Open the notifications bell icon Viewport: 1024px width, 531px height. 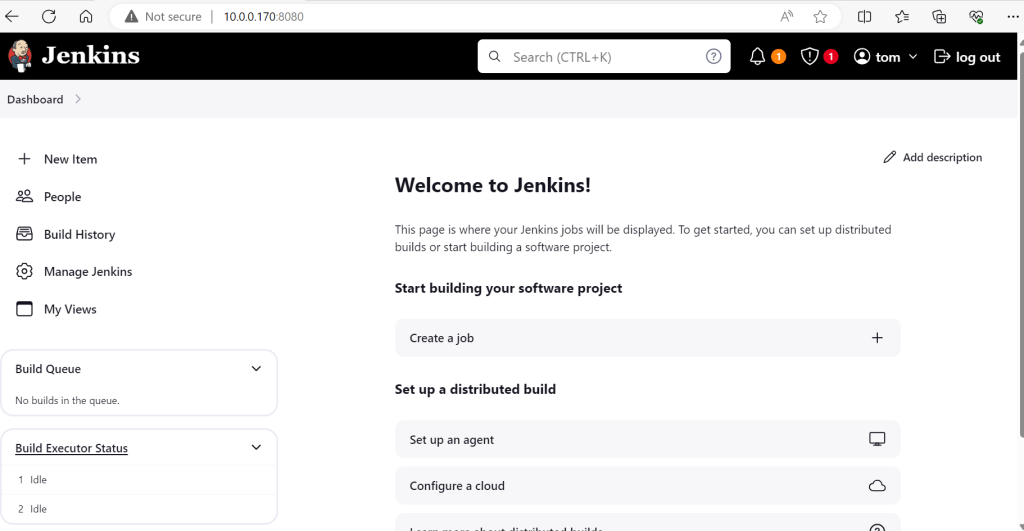(x=757, y=57)
